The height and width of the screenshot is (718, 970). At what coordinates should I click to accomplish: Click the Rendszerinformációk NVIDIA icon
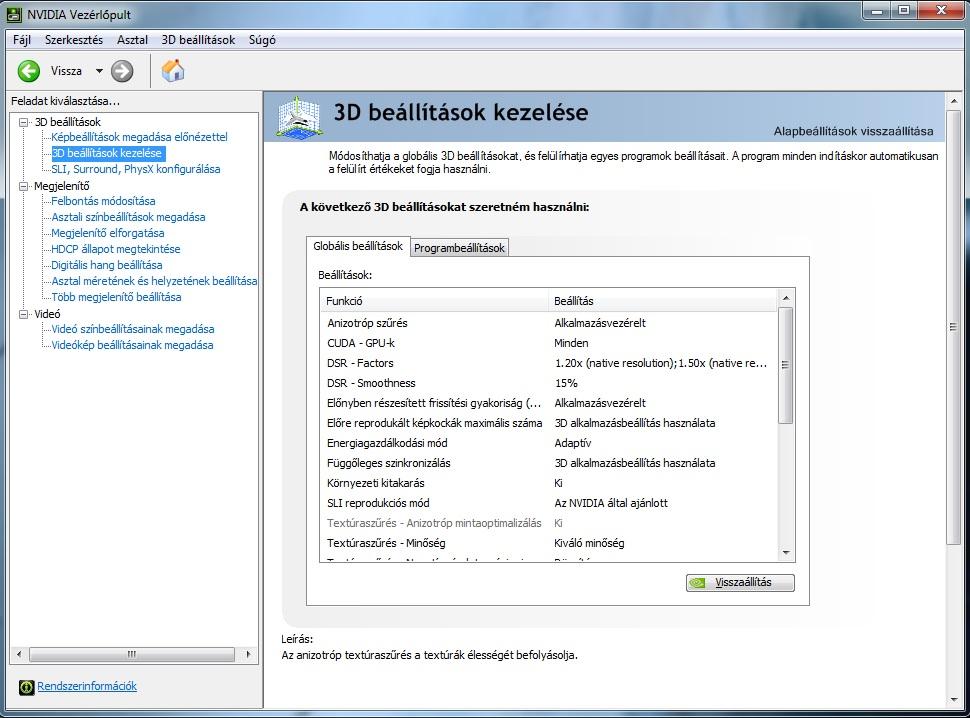click(26, 687)
